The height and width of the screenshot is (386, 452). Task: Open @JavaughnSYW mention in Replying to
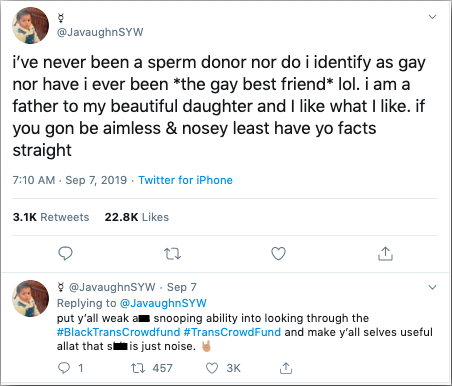pyautogui.click(x=163, y=303)
